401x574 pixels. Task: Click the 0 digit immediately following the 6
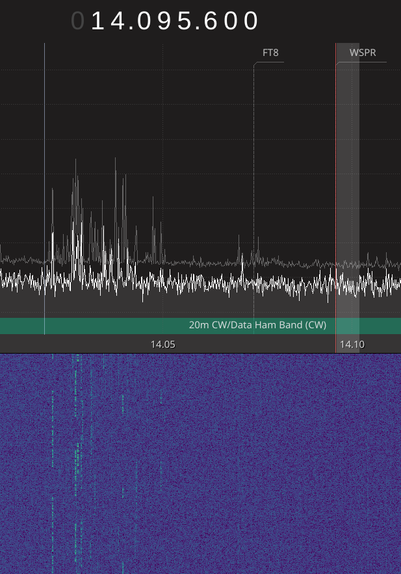(231, 21)
